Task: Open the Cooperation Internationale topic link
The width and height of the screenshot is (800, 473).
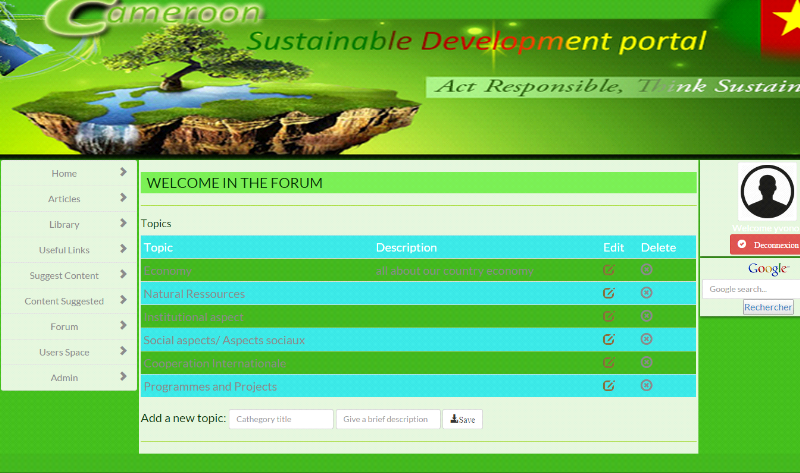Action: coord(215,363)
